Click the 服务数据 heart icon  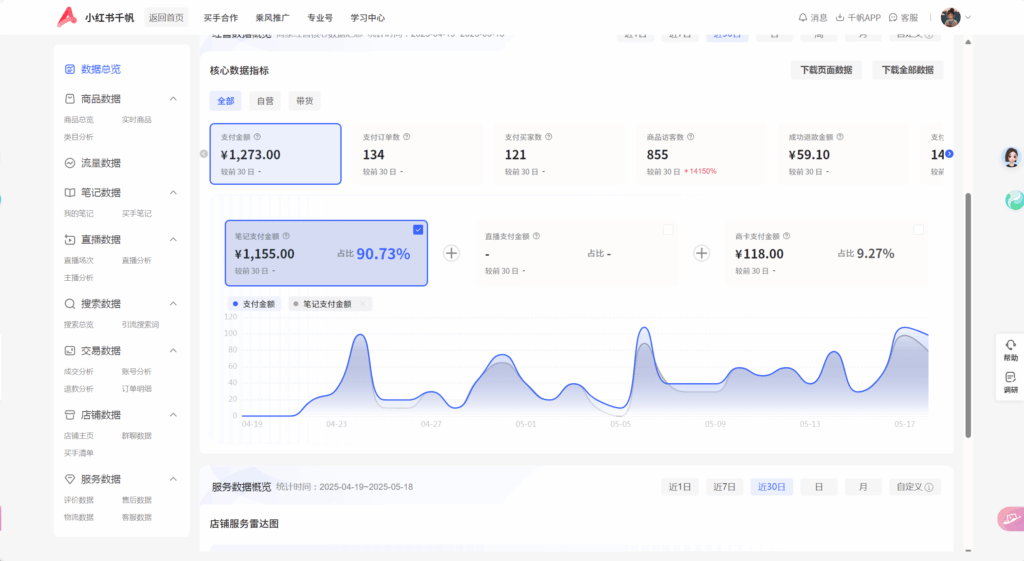[x=70, y=479]
